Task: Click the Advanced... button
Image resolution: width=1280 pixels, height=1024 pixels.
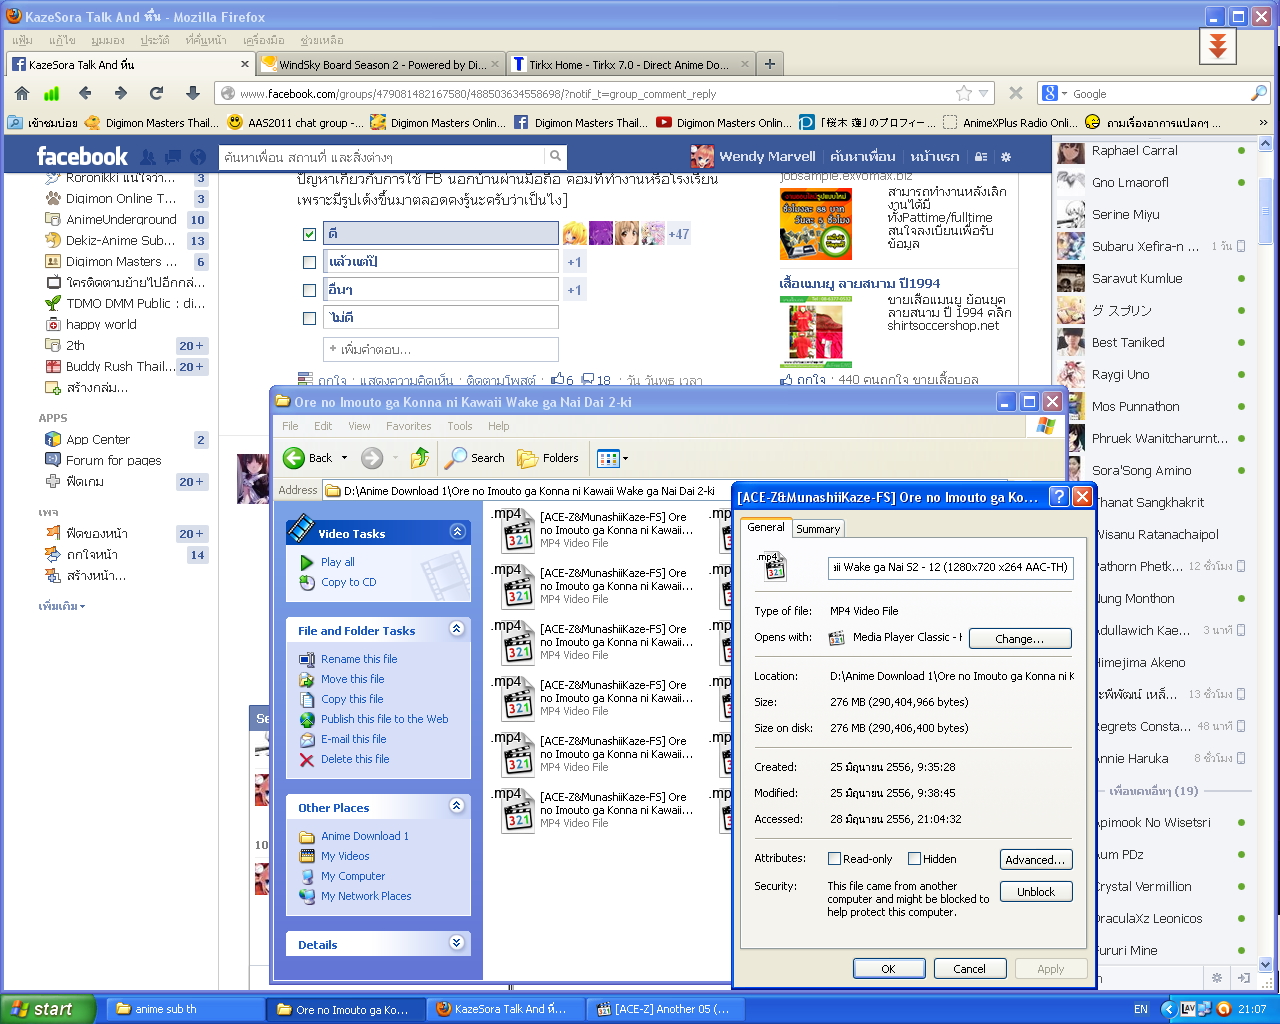Action: point(1036,859)
